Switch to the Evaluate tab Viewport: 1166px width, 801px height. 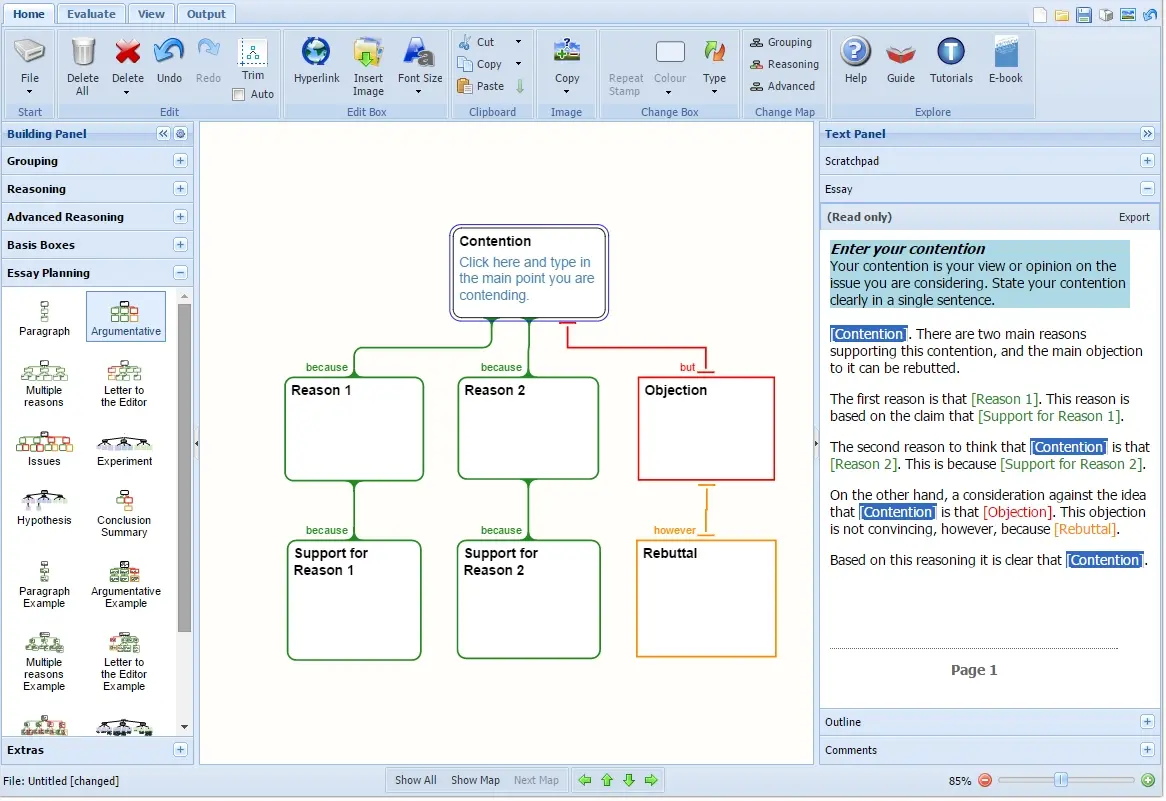[x=91, y=14]
